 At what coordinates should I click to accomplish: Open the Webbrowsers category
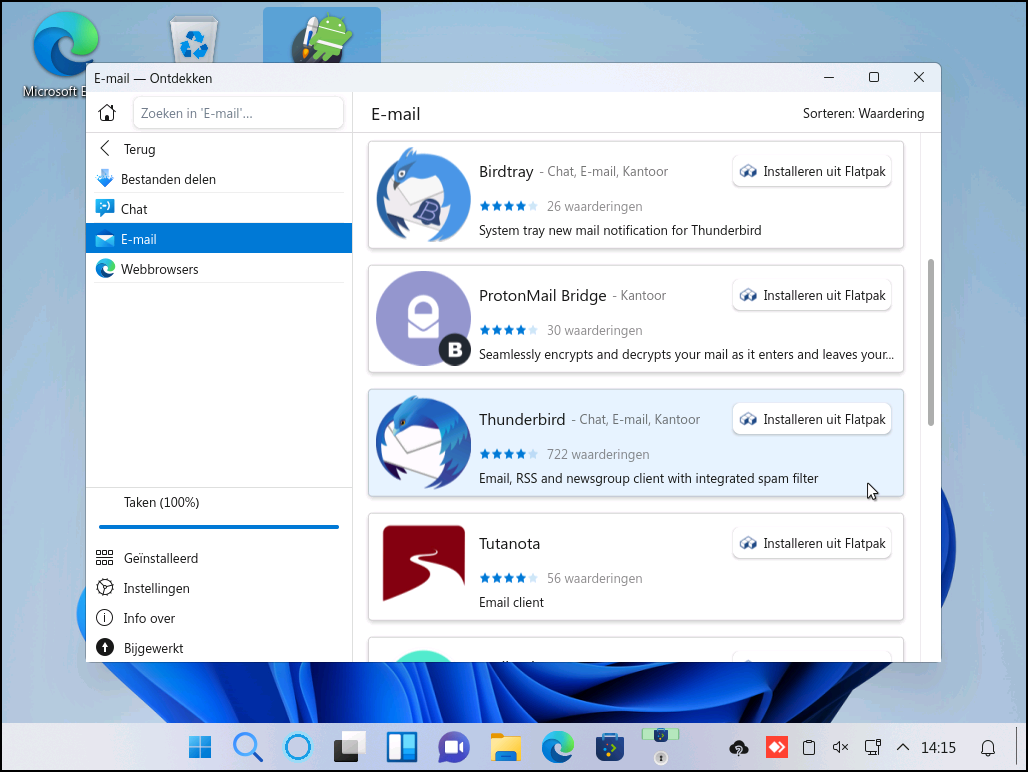tap(219, 269)
